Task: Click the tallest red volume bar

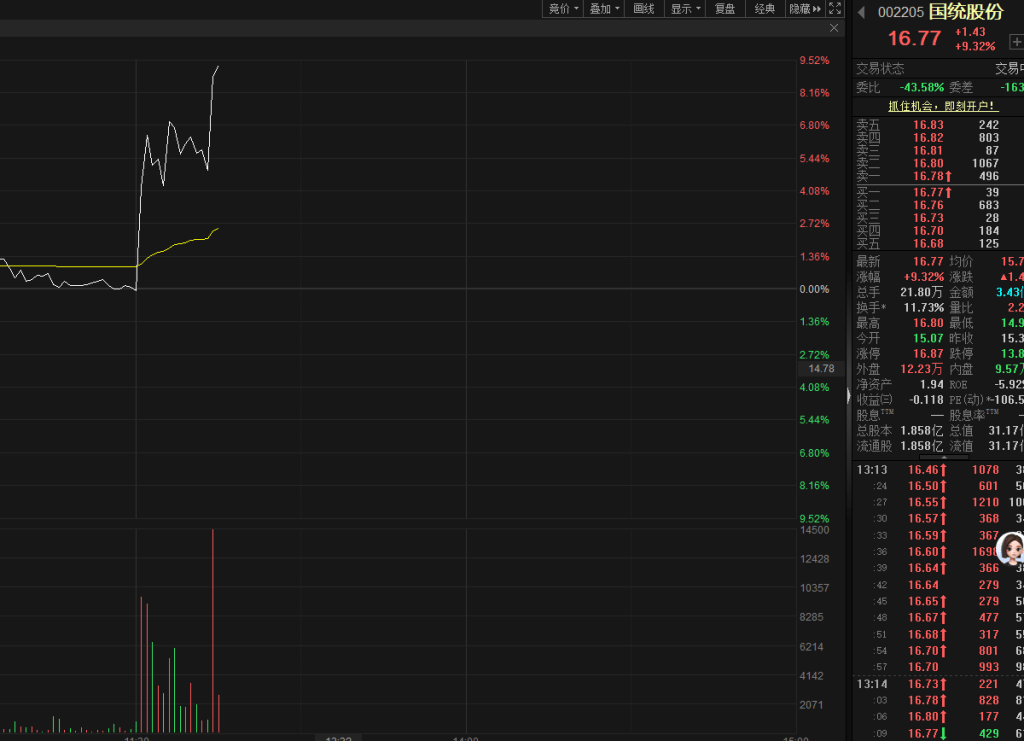Action: pos(213,630)
